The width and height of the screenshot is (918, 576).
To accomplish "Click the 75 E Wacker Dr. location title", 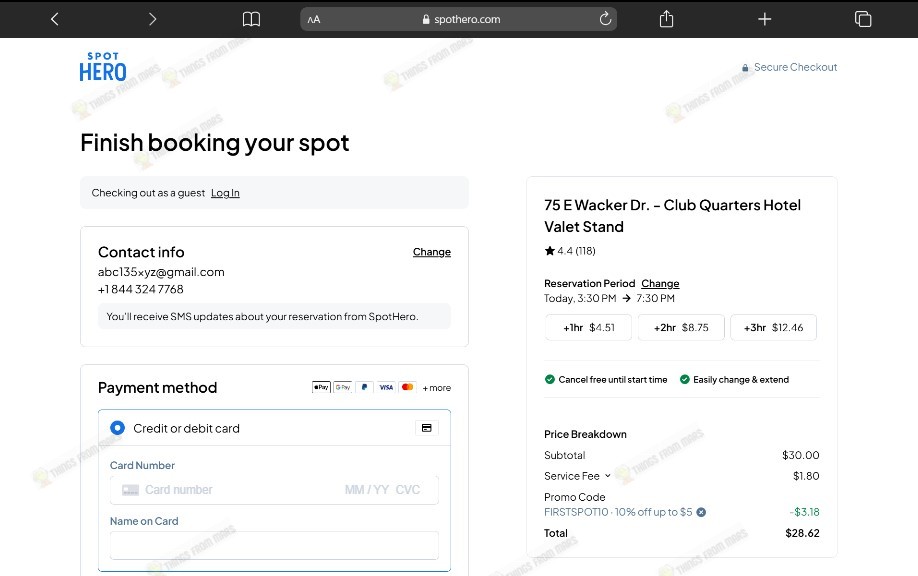I will [x=672, y=216].
